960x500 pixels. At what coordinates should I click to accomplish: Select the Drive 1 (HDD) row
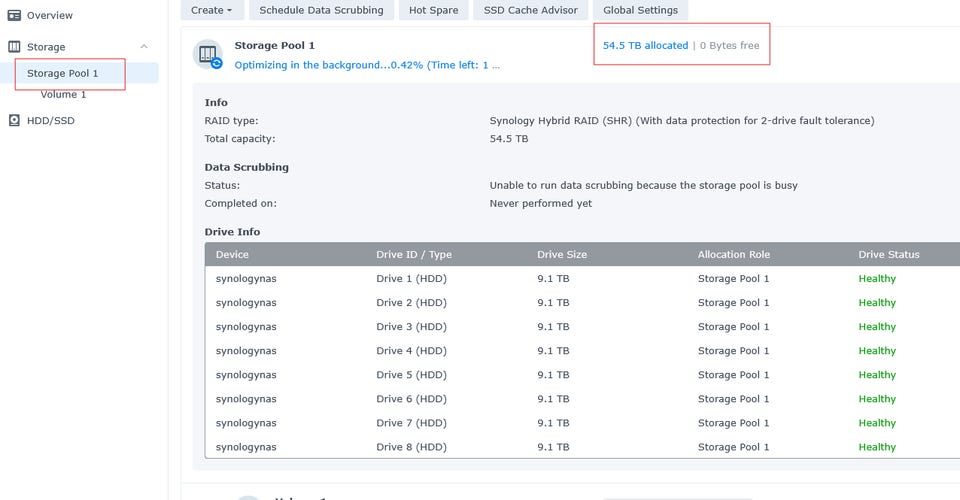(582, 278)
